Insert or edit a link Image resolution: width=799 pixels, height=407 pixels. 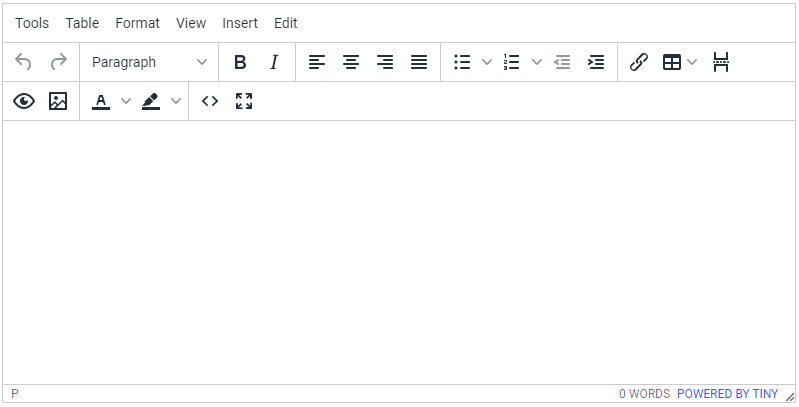[638, 62]
